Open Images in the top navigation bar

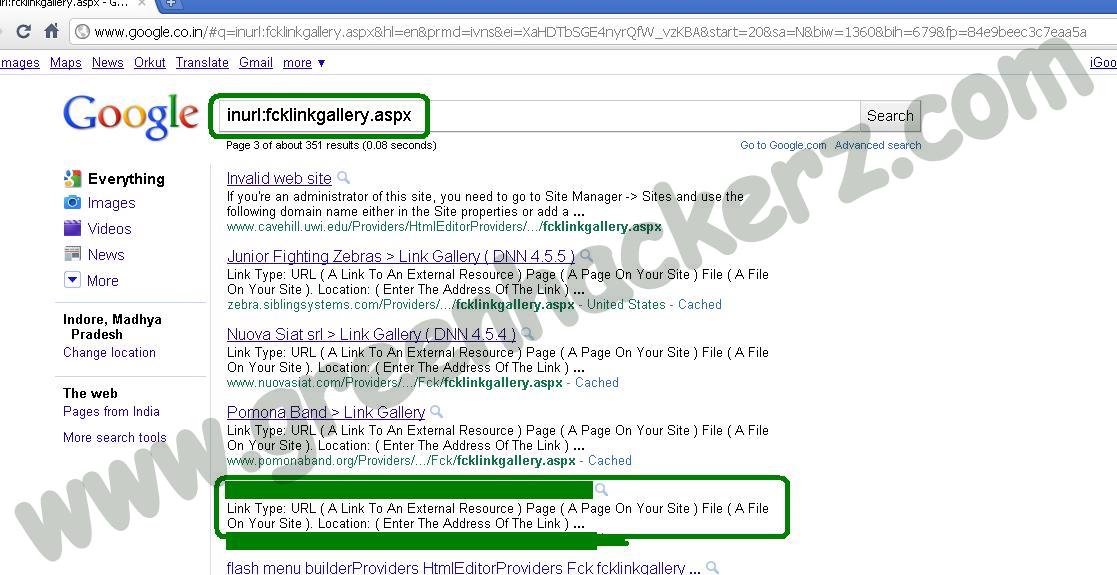click(20, 63)
